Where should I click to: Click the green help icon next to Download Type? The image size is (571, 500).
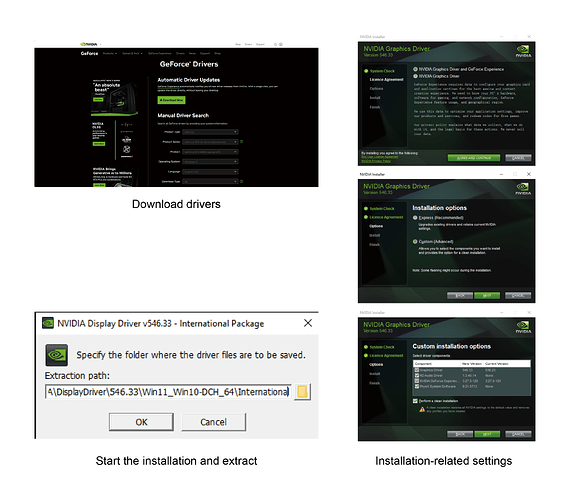click(241, 181)
